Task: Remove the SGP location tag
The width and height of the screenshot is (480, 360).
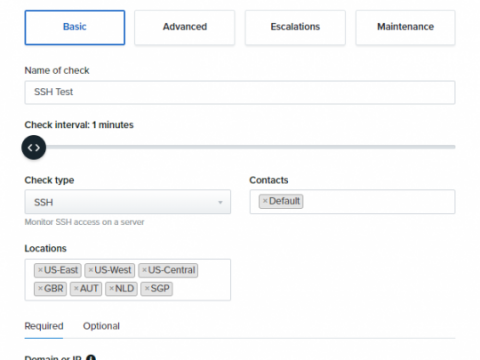Action: tap(147, 288)
